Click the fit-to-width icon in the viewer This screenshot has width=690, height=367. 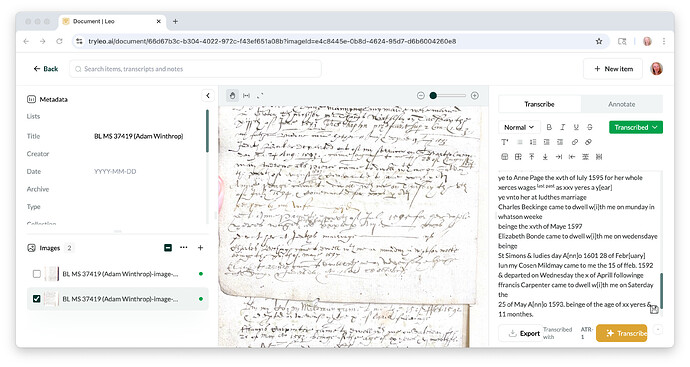pos(246,95)
